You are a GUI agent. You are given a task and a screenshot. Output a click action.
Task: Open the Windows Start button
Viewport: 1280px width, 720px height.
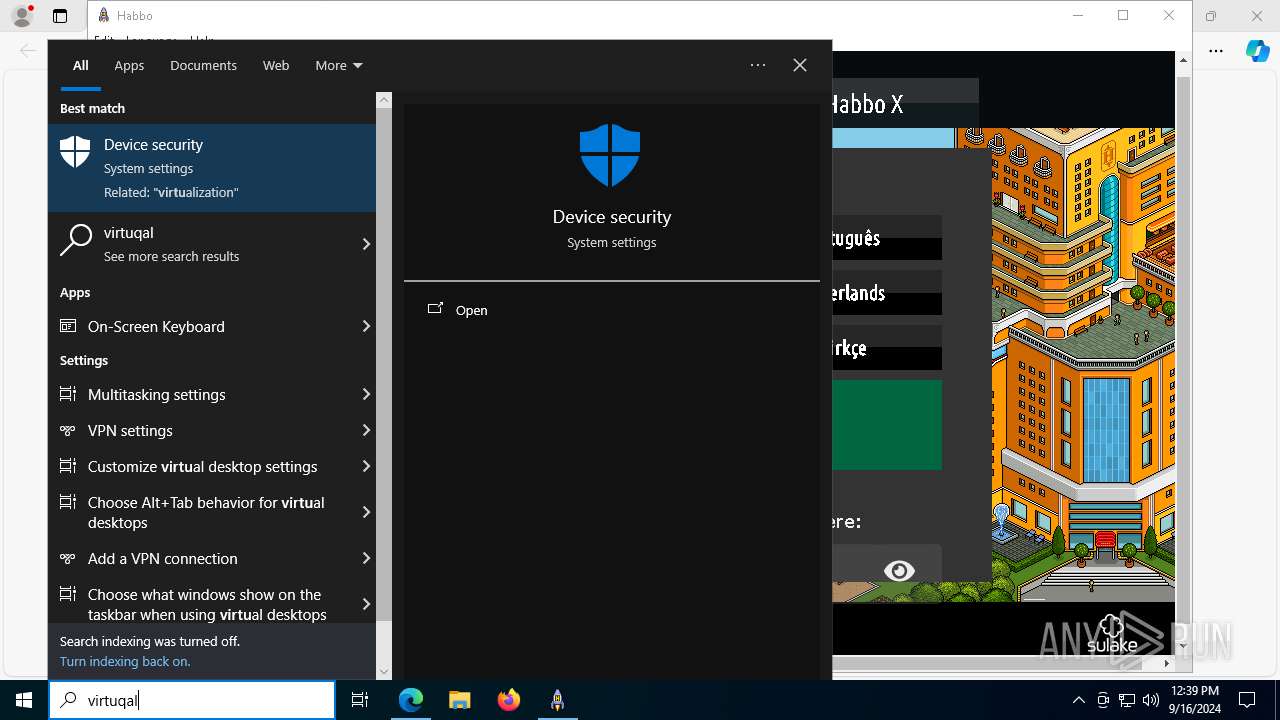tap(24, 700)
